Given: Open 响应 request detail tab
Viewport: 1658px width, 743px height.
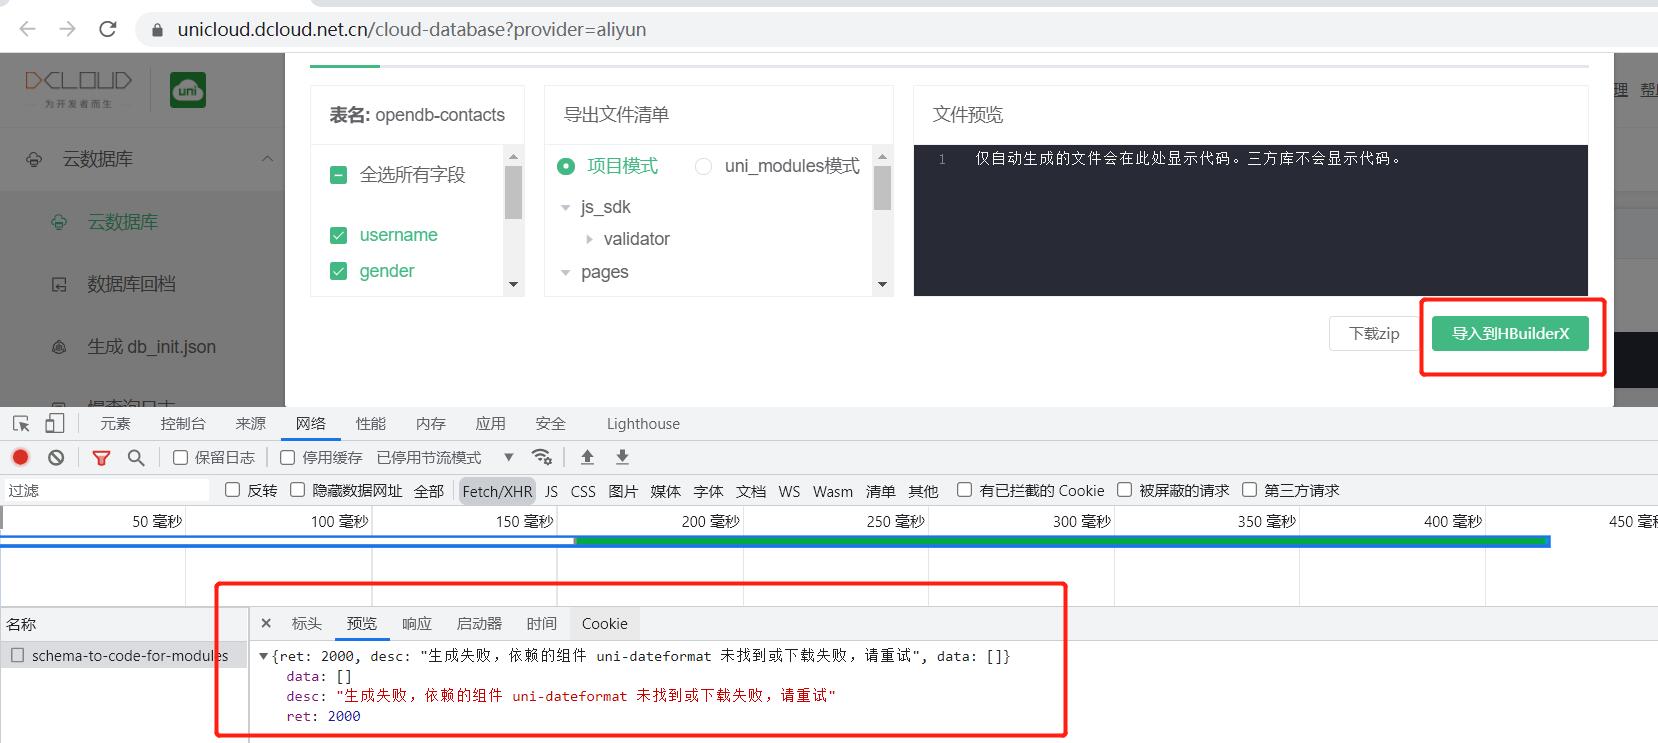Looking at the screenshot, I should click(417, 623).
